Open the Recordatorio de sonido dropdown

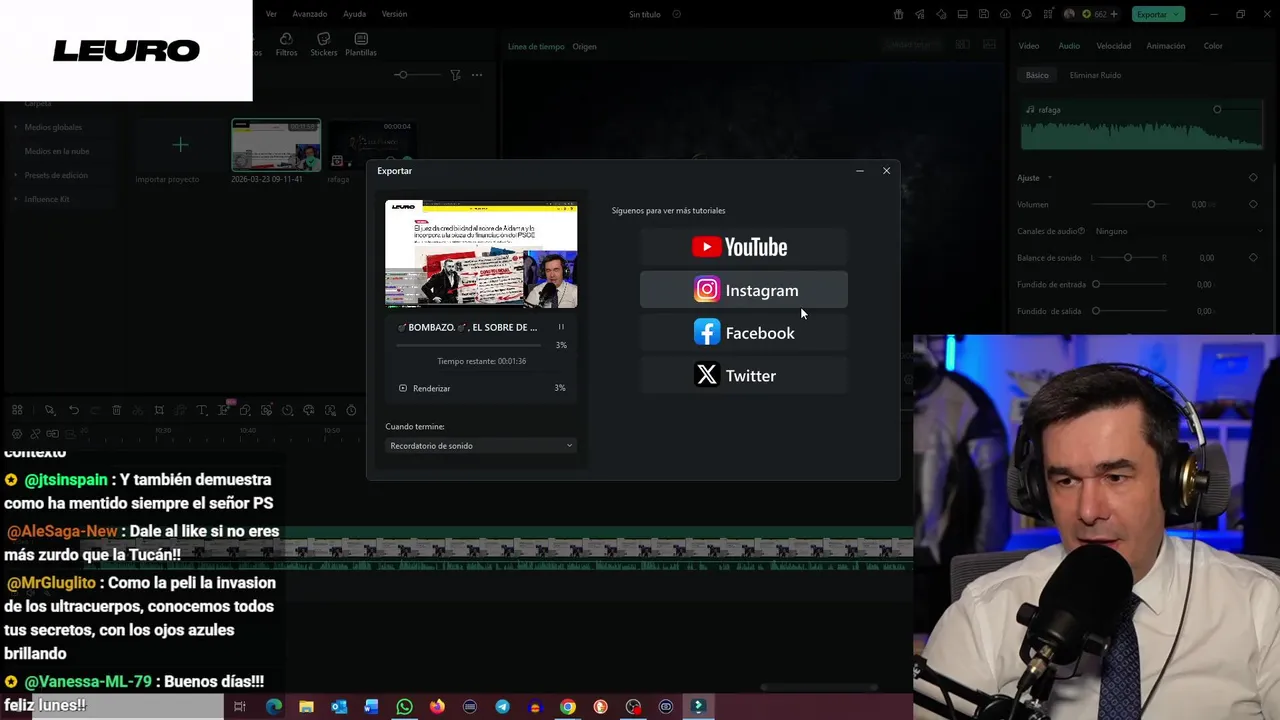coord(481,446)
